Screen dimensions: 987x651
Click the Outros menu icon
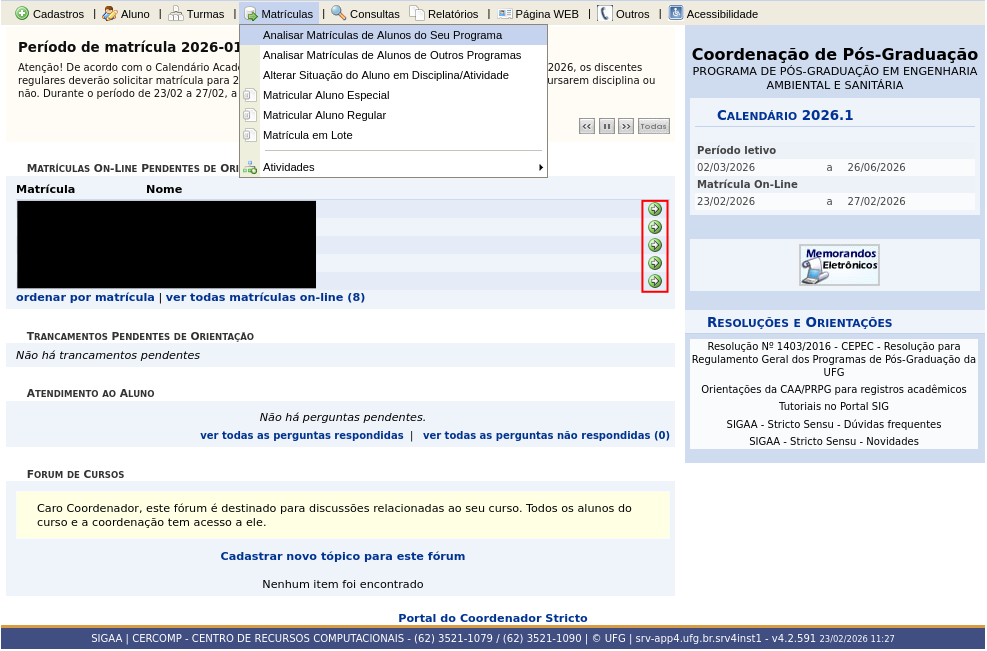pos(604,13)
